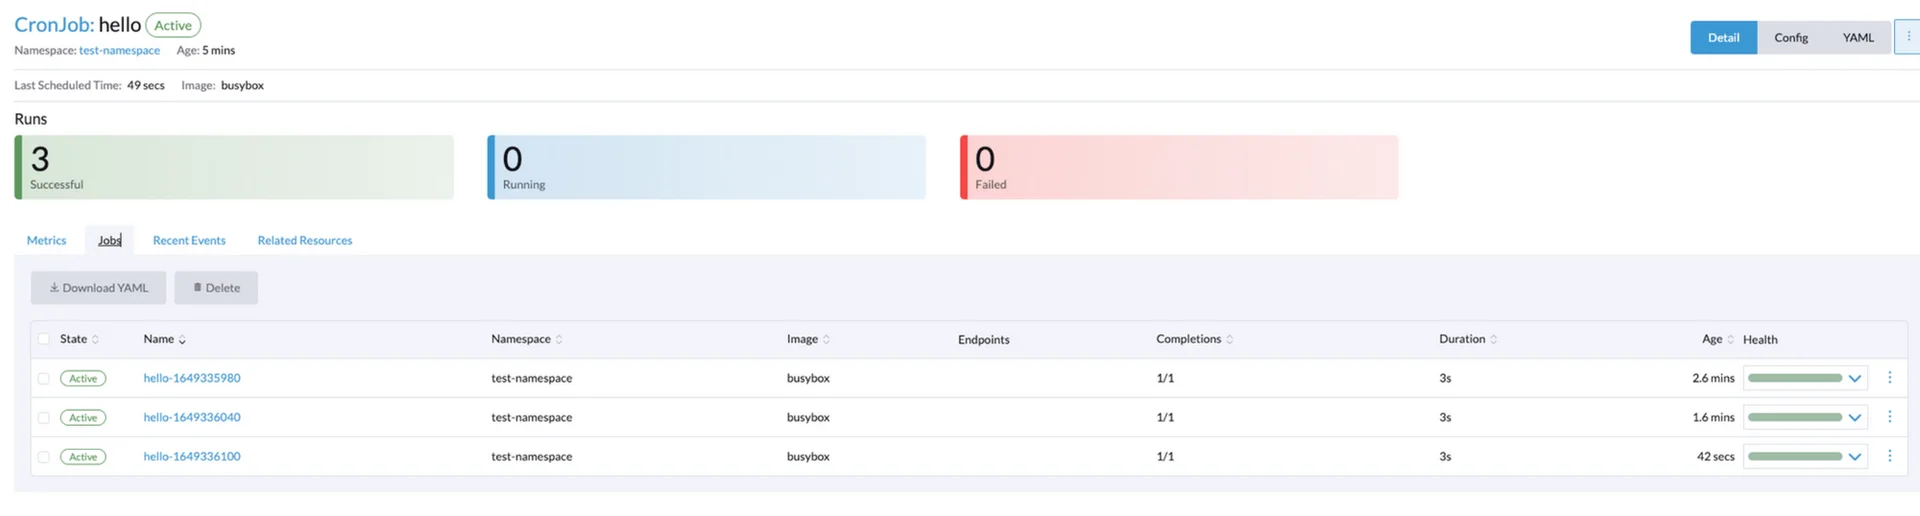Open the Recent Events tab
Image resolution: width=1920 pixels, height=516 pixels.
pos(189,240)
